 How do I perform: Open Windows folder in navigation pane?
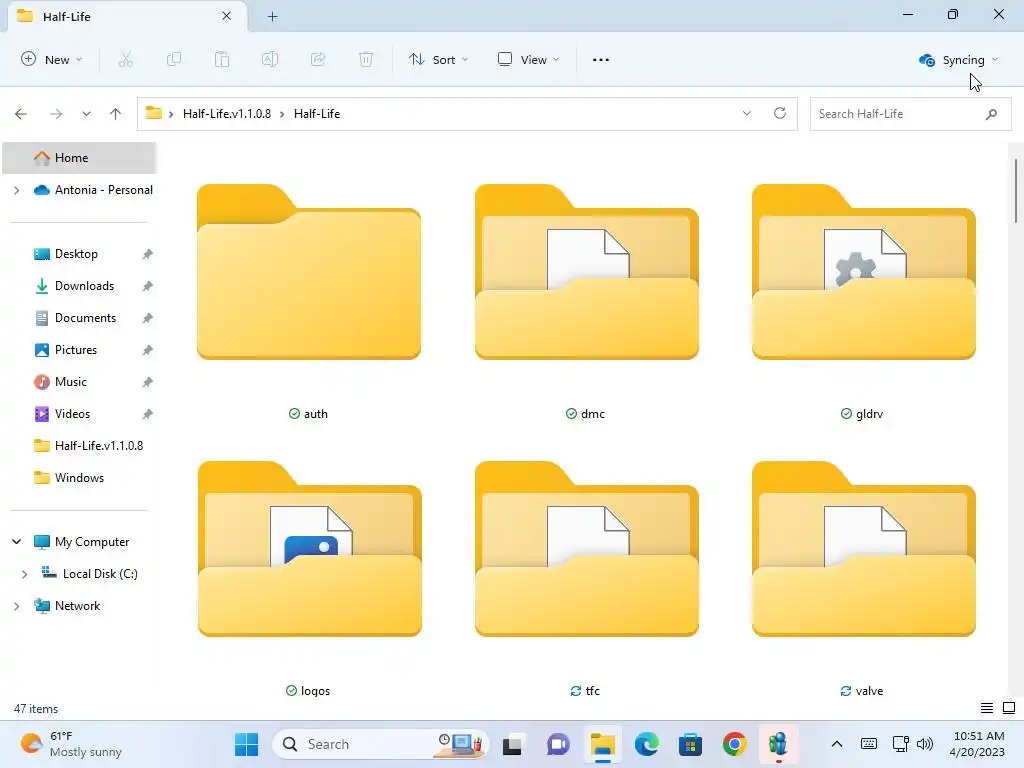coord(79,478)
